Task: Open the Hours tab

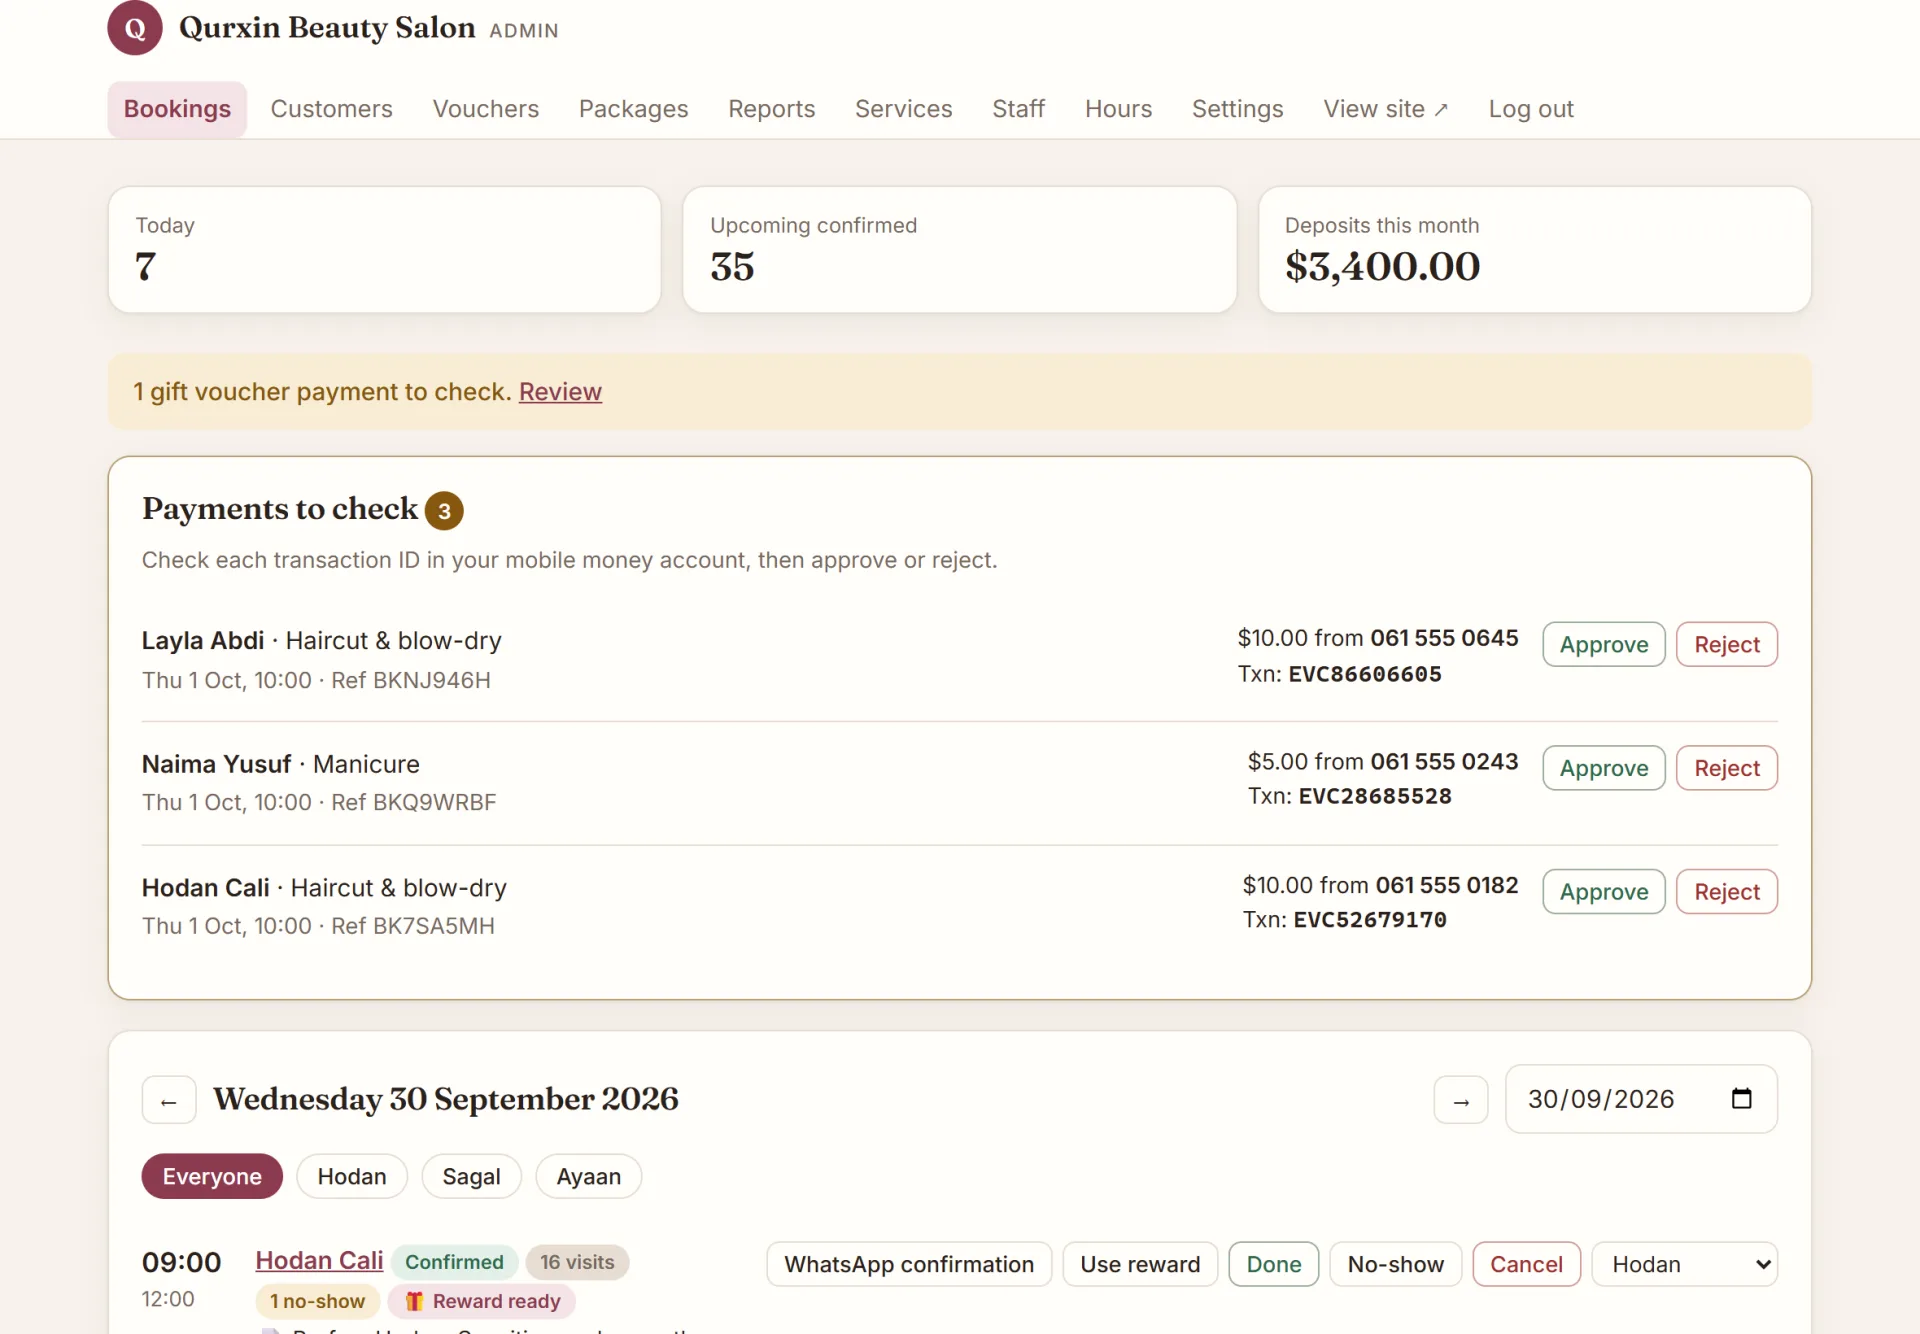Action: coord(1118,109)
